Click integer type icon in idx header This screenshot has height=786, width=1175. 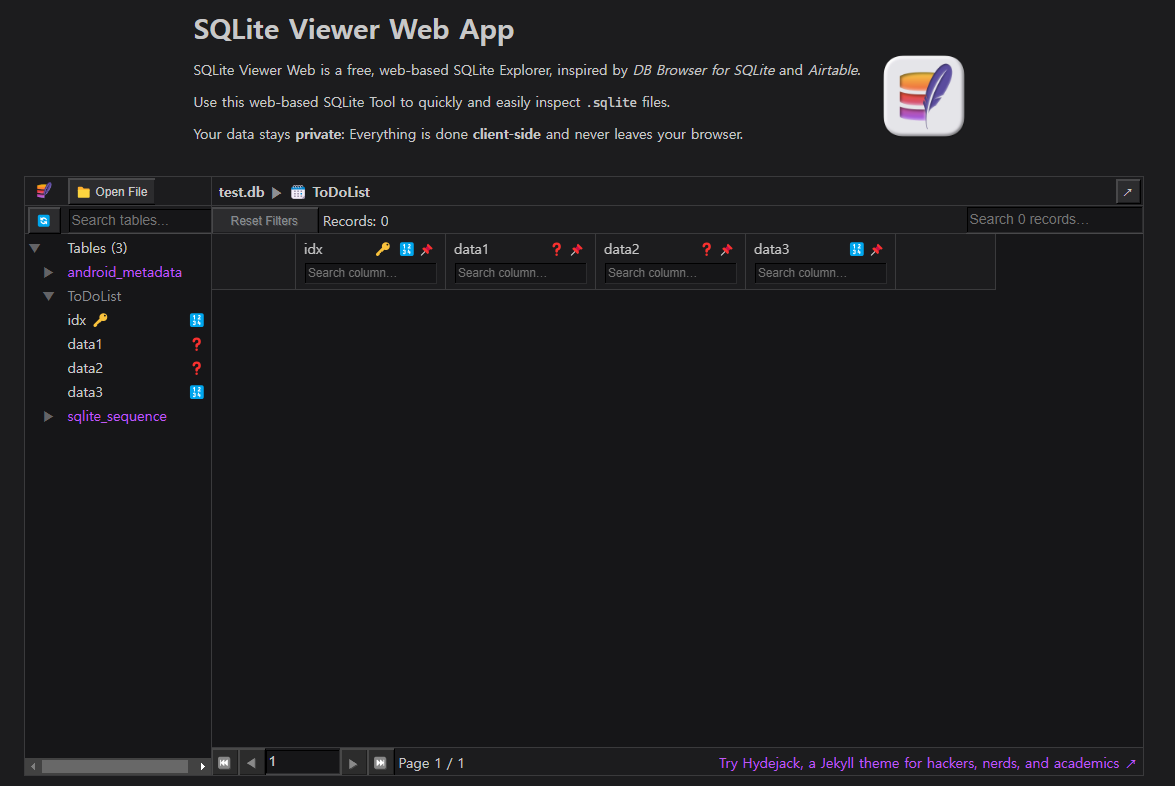pos(406,249)
